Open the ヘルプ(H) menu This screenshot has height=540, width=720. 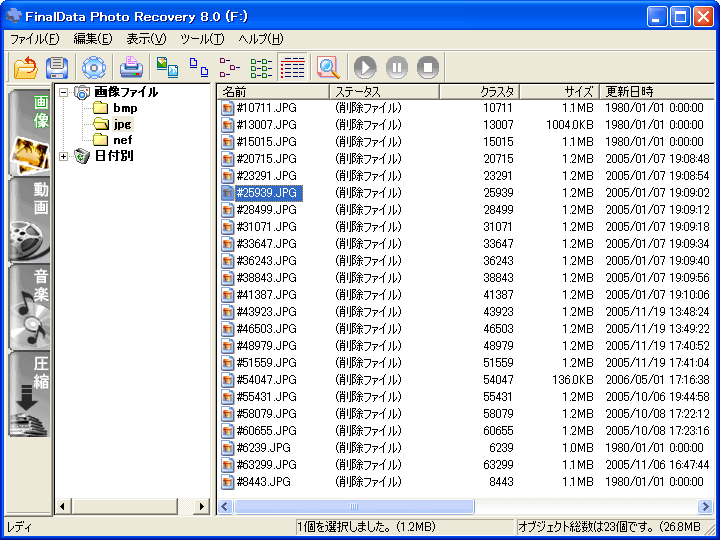[x=261, y=39]
